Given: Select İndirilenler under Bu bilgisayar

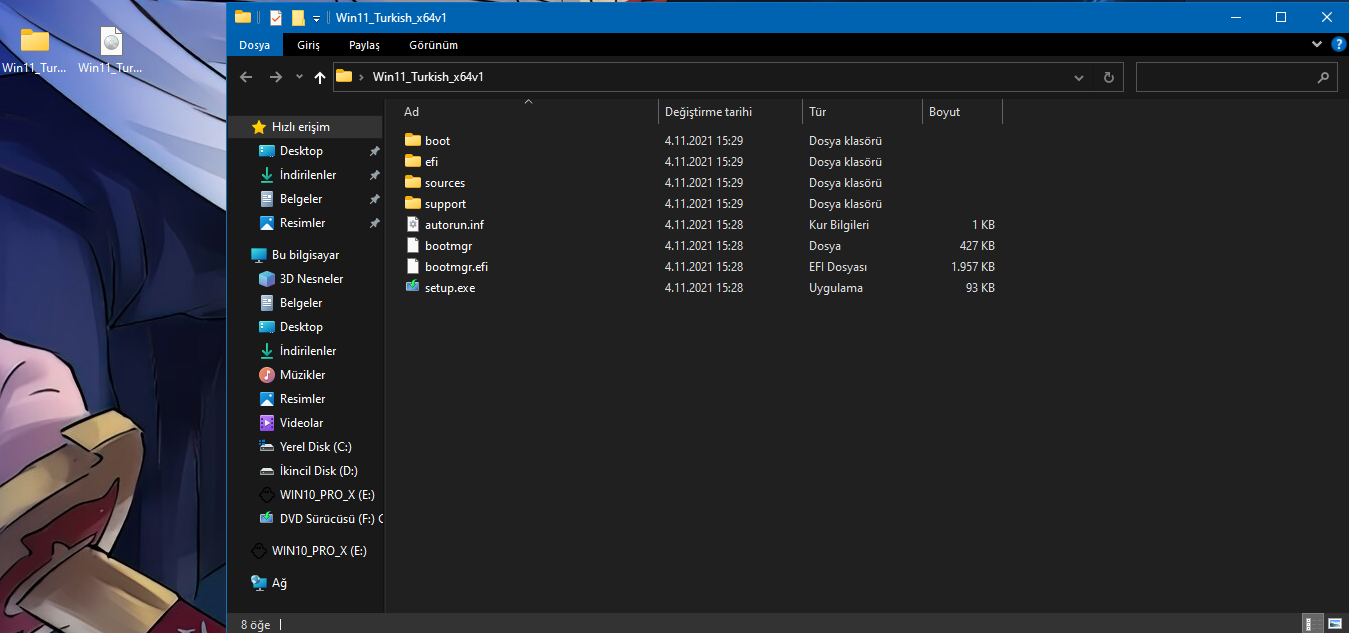Looking at the screenshot, I should [308, 351].
